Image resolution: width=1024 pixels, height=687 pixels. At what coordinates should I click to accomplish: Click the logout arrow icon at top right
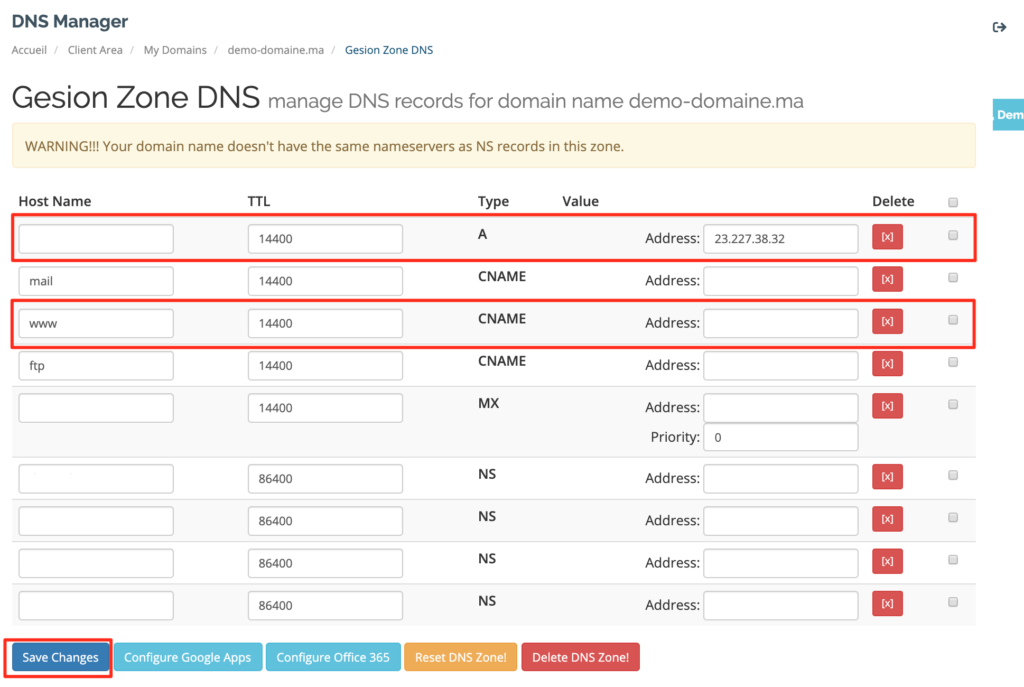[998, 28]
